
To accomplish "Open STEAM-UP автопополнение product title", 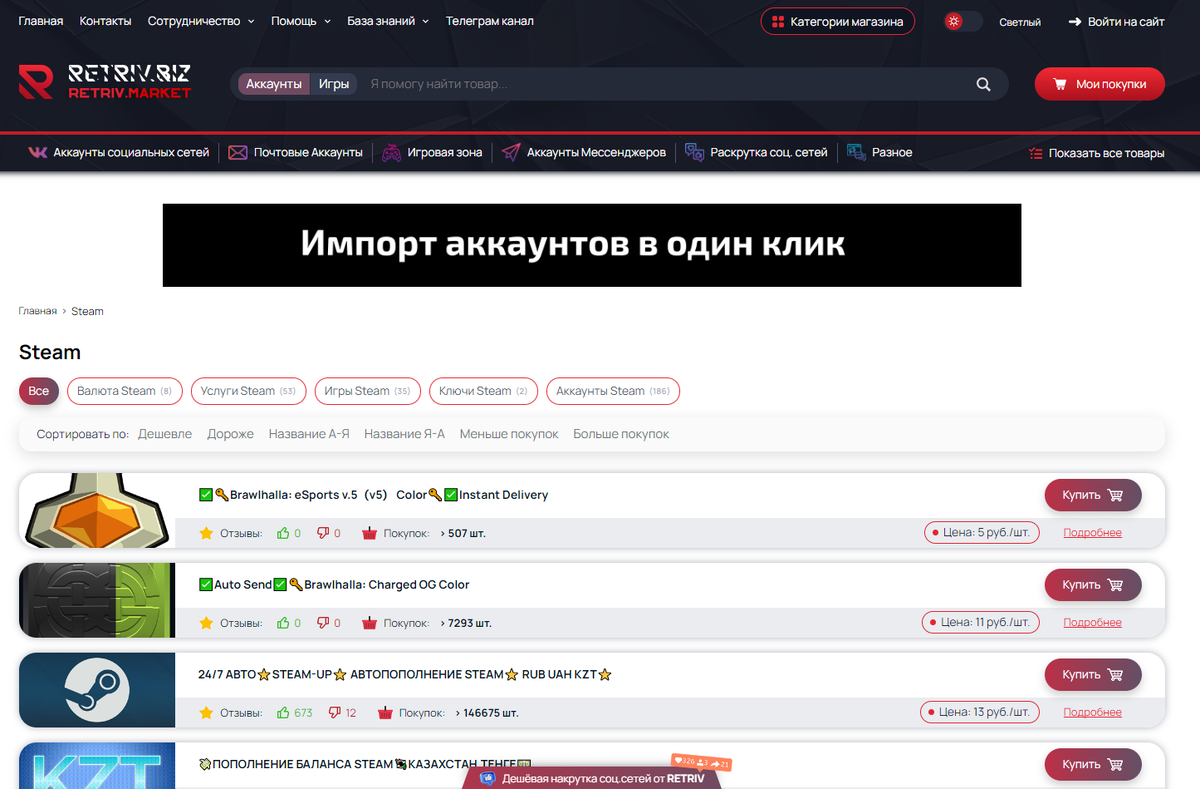I will (405, 675).
